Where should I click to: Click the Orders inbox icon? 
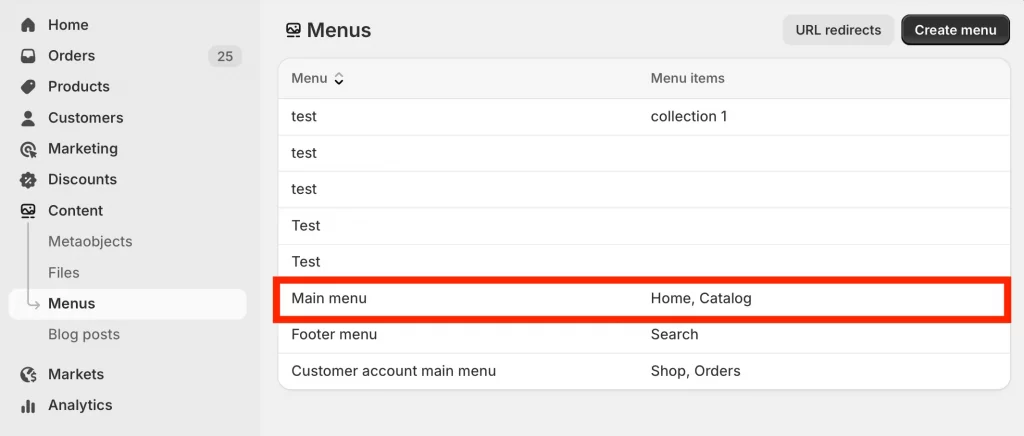click(x=28, y=56)
